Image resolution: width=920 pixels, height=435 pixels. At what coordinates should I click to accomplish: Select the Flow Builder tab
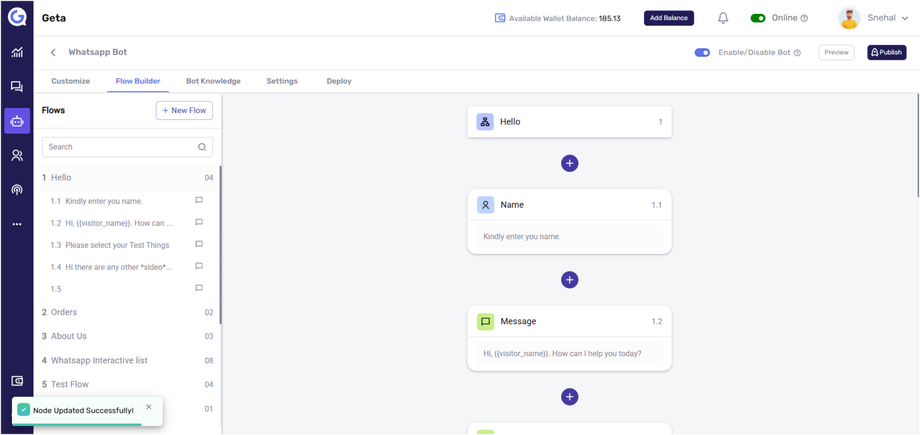[138, 81]
